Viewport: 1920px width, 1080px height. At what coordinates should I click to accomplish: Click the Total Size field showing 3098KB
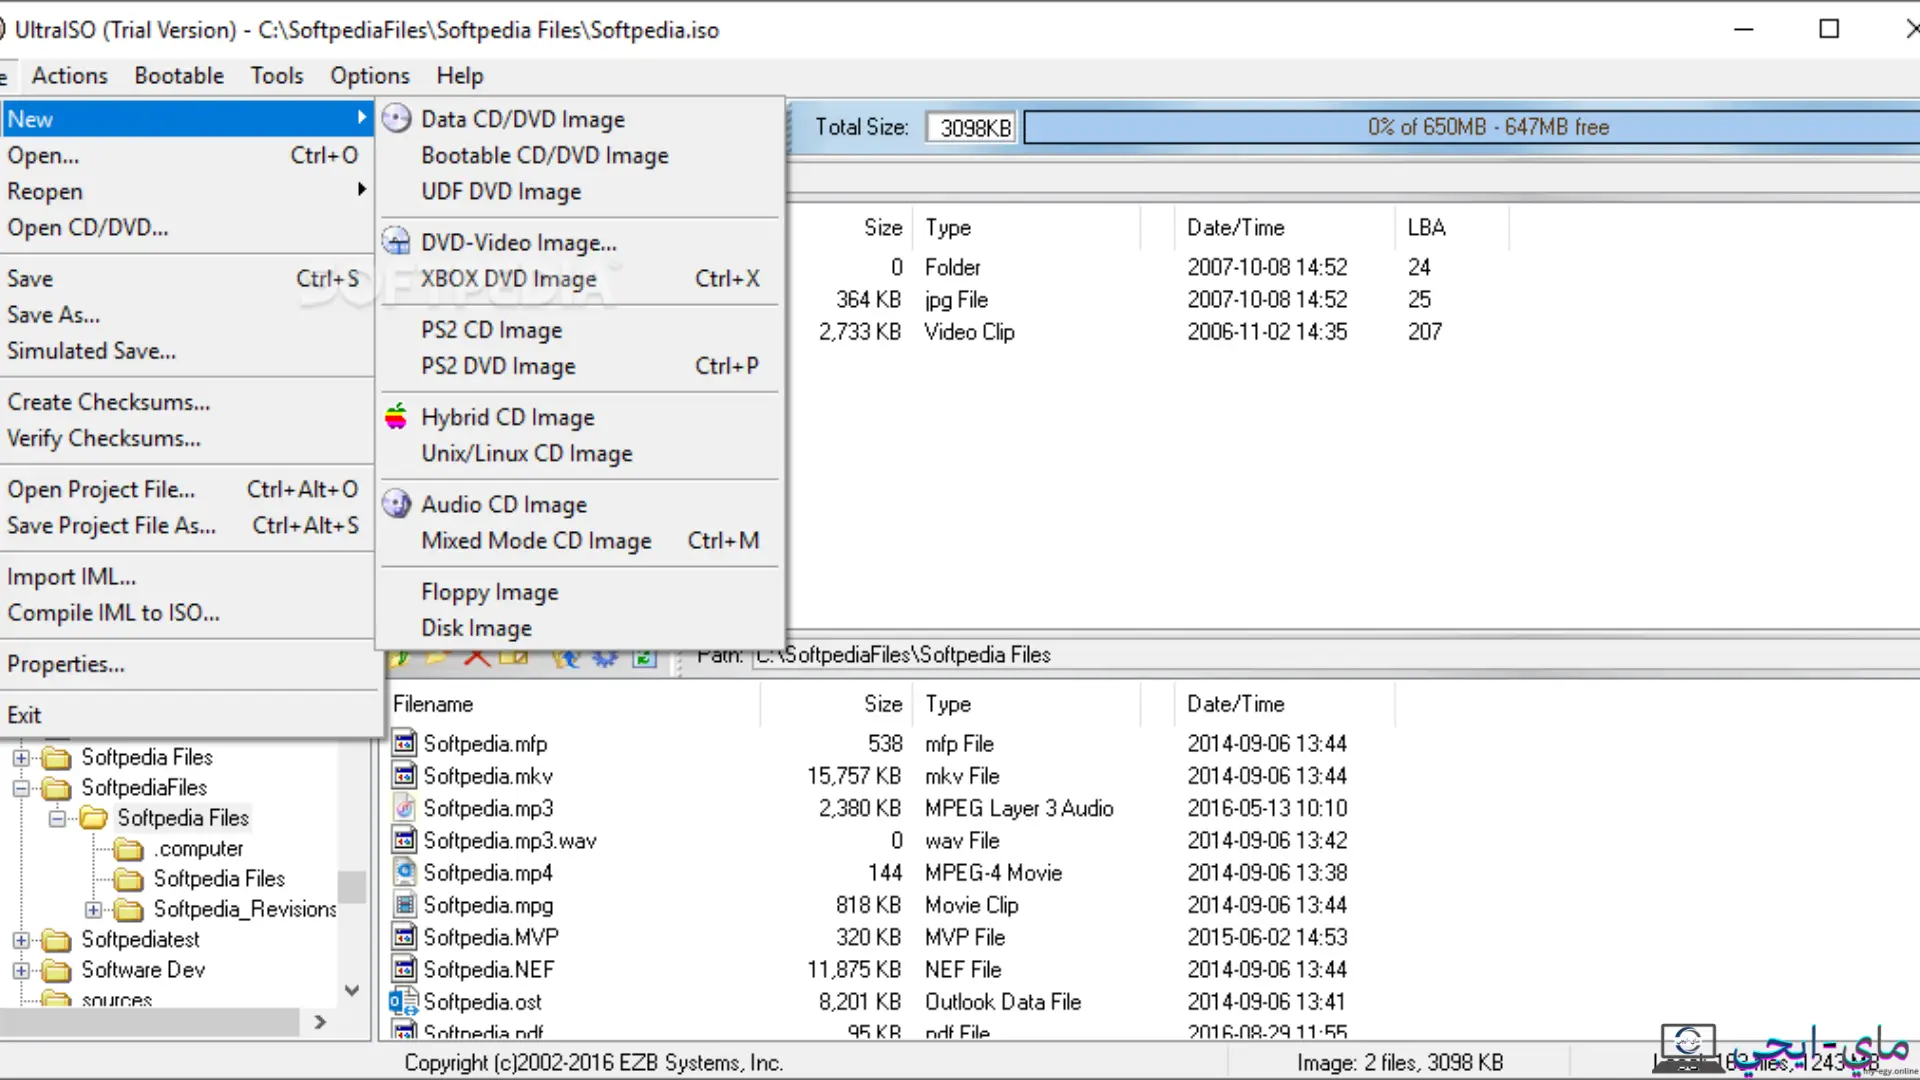coord(971,128)
